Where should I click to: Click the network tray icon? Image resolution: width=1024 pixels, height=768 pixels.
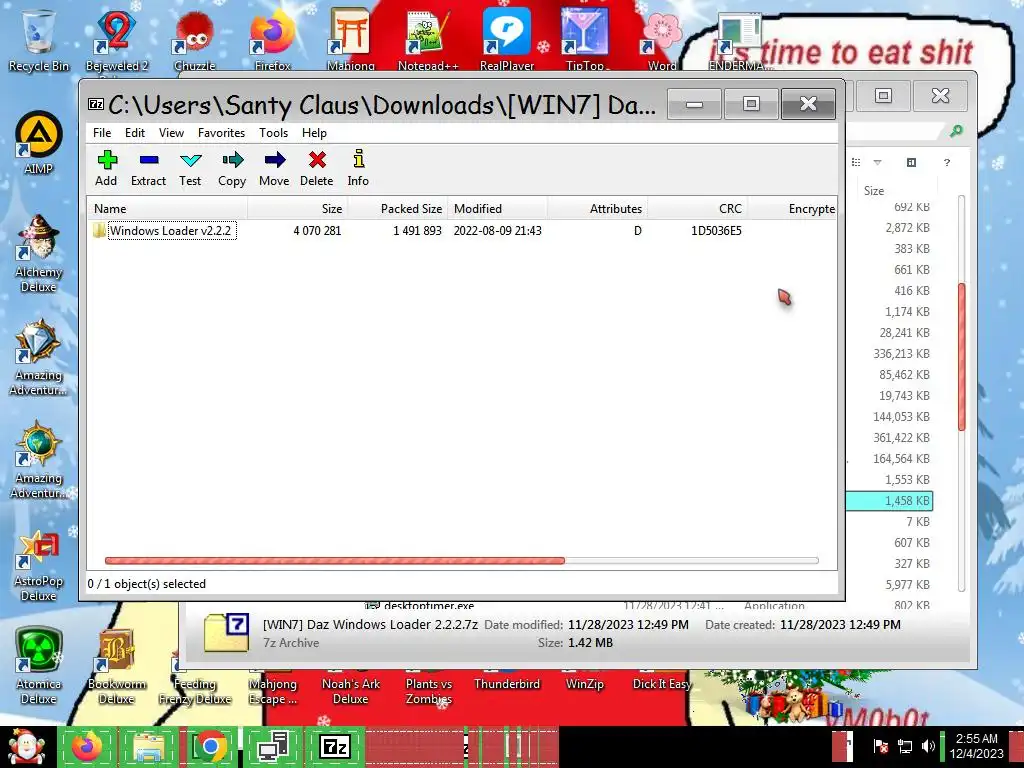pyautogui.click(x=904, y=746)
